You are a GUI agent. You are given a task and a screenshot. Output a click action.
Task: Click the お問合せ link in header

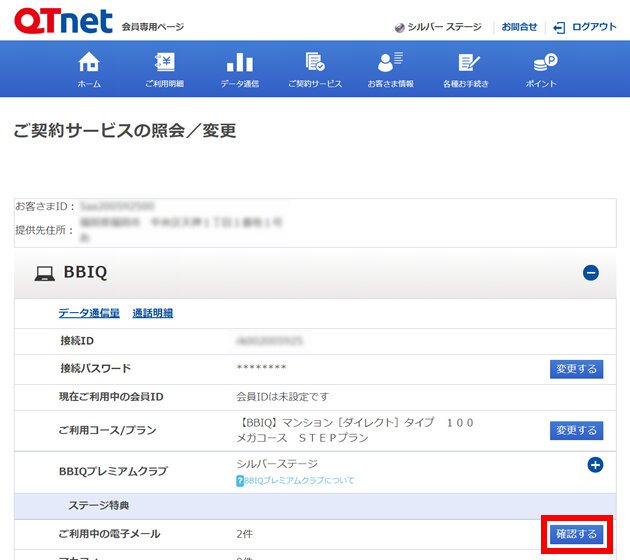point(519,27)
